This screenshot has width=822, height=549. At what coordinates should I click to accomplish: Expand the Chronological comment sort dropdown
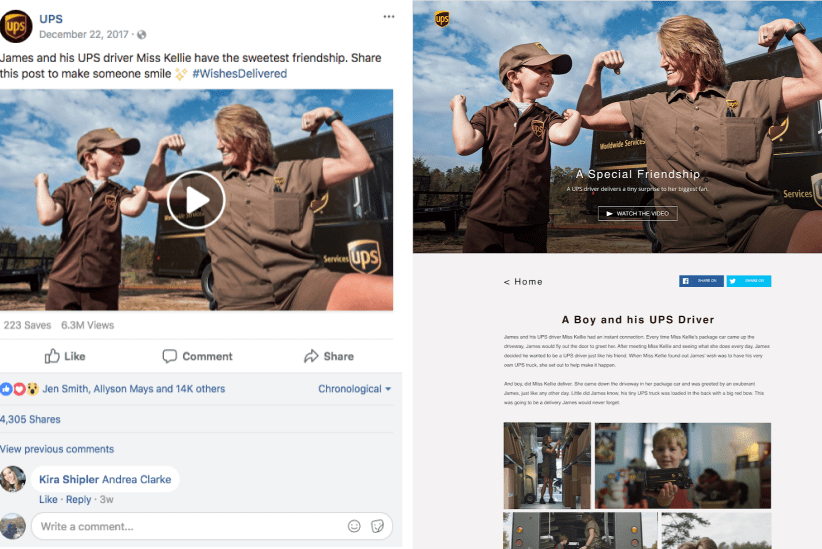(x=354, y=389)
